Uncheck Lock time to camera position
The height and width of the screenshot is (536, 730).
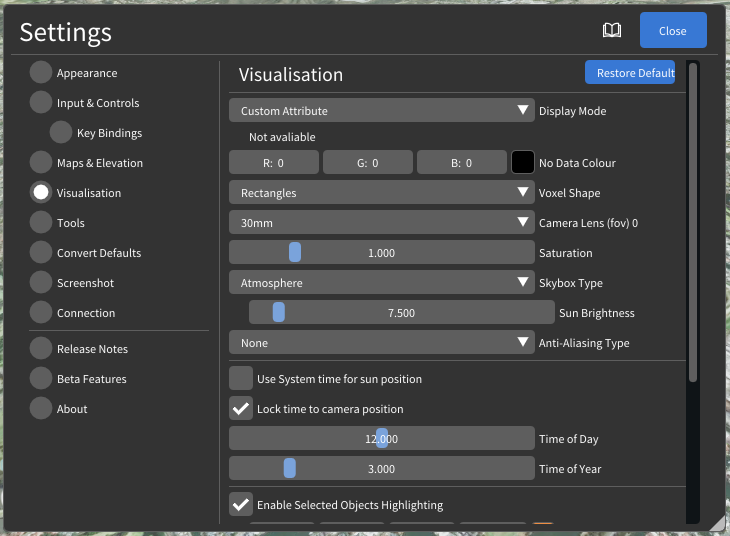coord(241,409)
